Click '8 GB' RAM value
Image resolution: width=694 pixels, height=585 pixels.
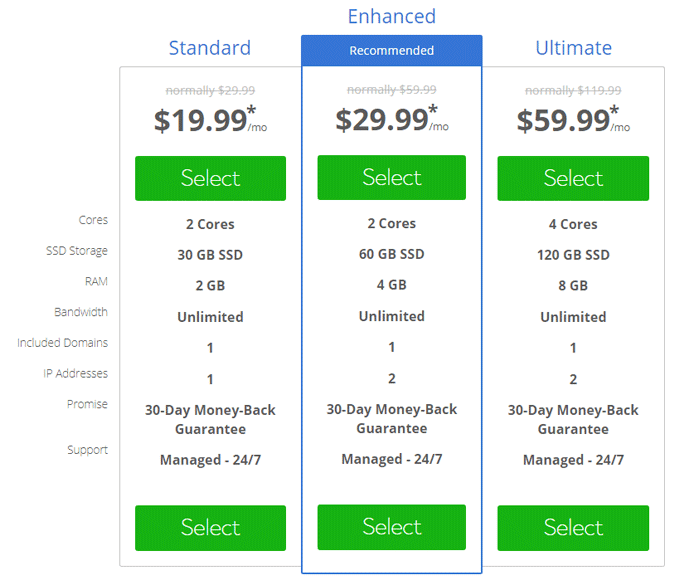coord(573,285)
